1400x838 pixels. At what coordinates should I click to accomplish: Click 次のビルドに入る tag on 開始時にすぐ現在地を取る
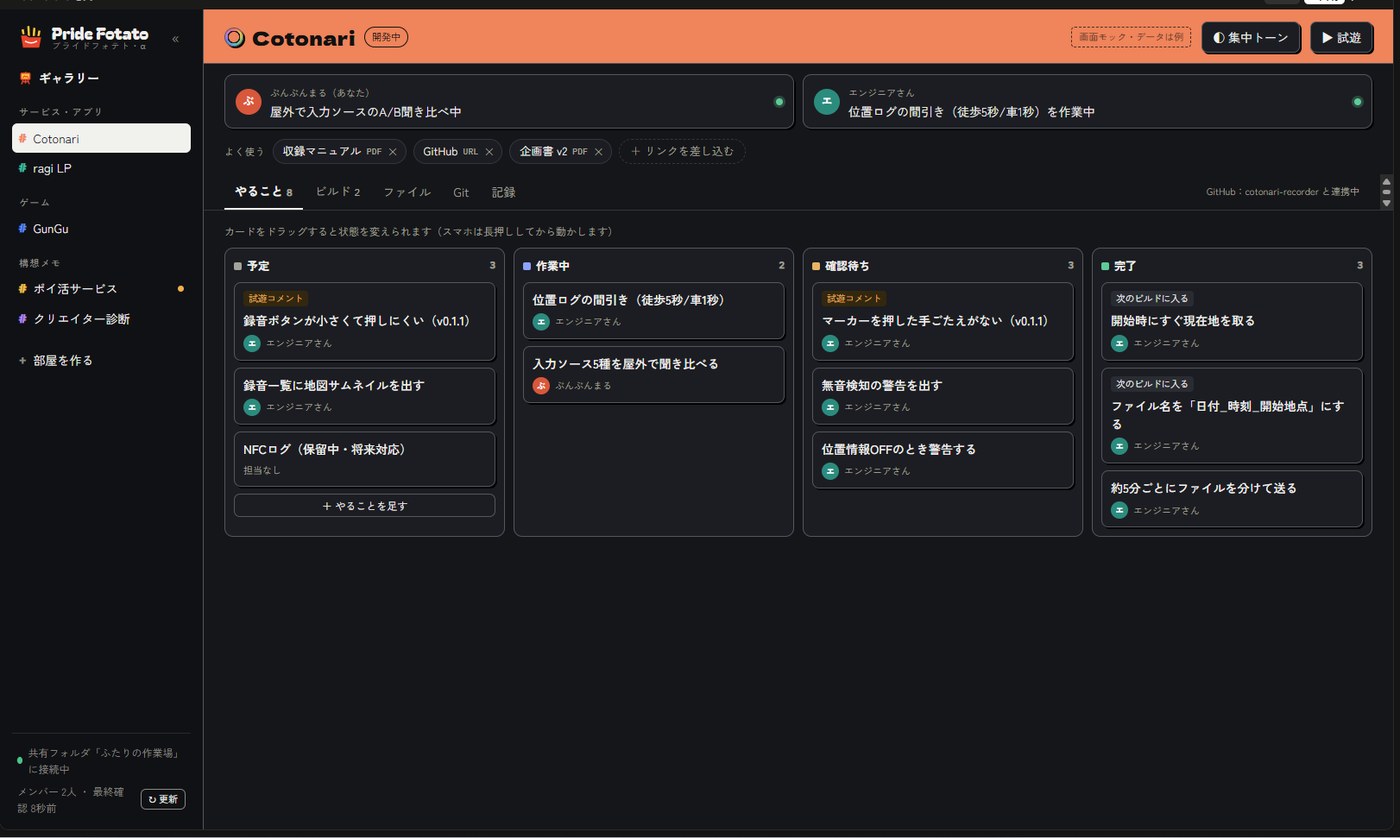tap(1152, 298)
